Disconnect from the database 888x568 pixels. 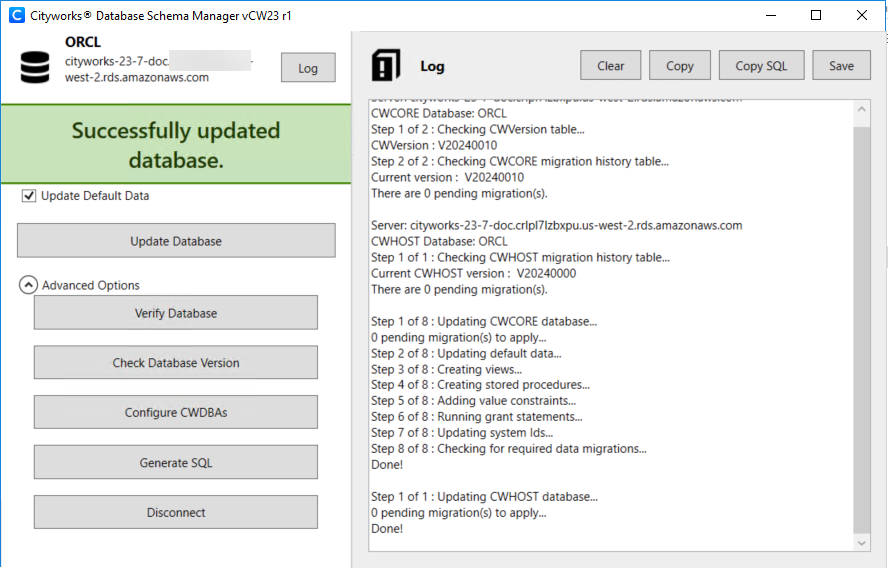click(176, 513)
